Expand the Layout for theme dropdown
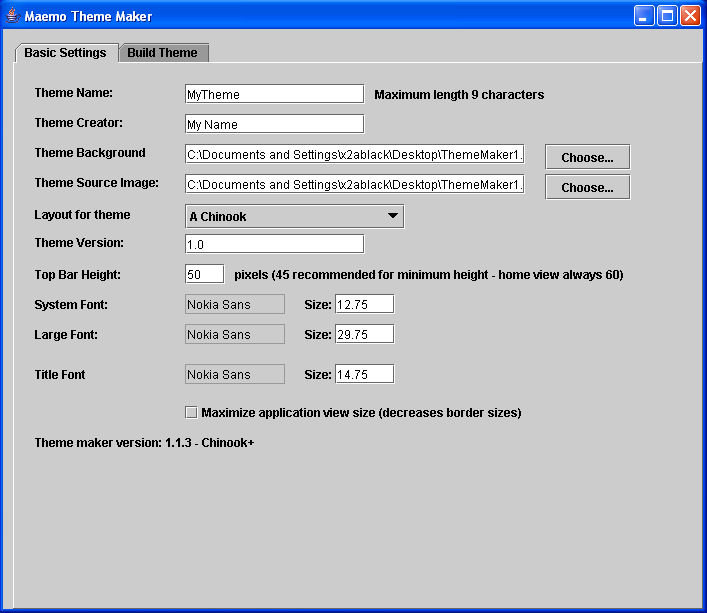Screen dimensions: 707x613 coord(294,216)
